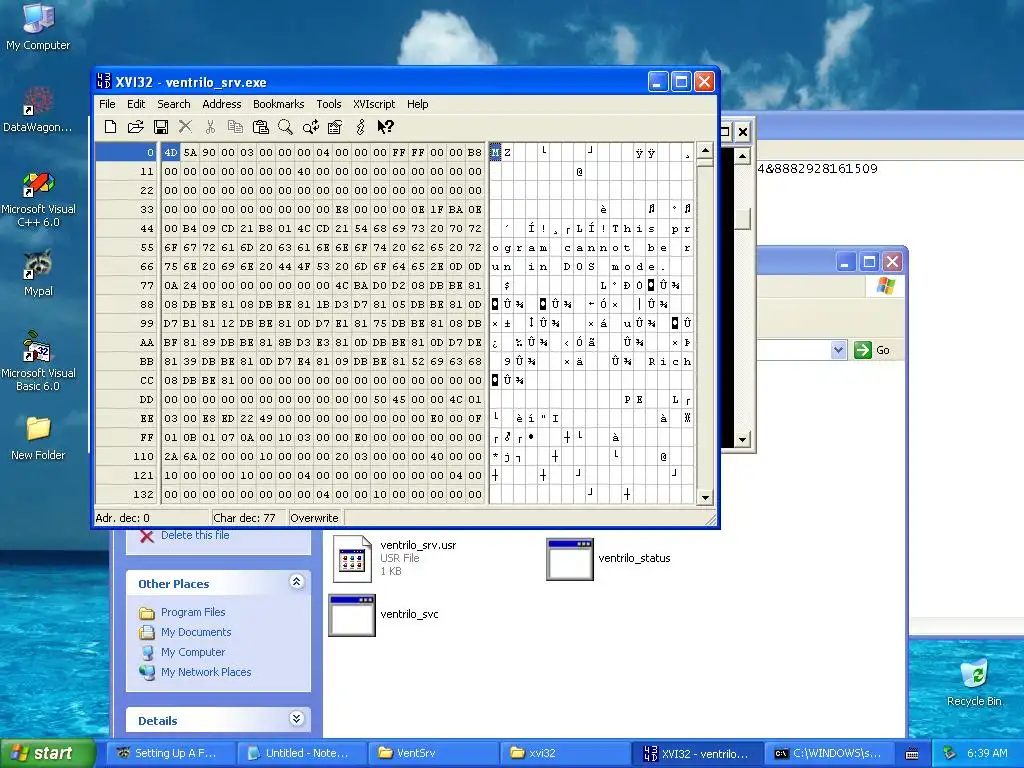Click the Delete X toolbar icon
The width and height of the screenshot is (1024, 768).
[185, 127]
